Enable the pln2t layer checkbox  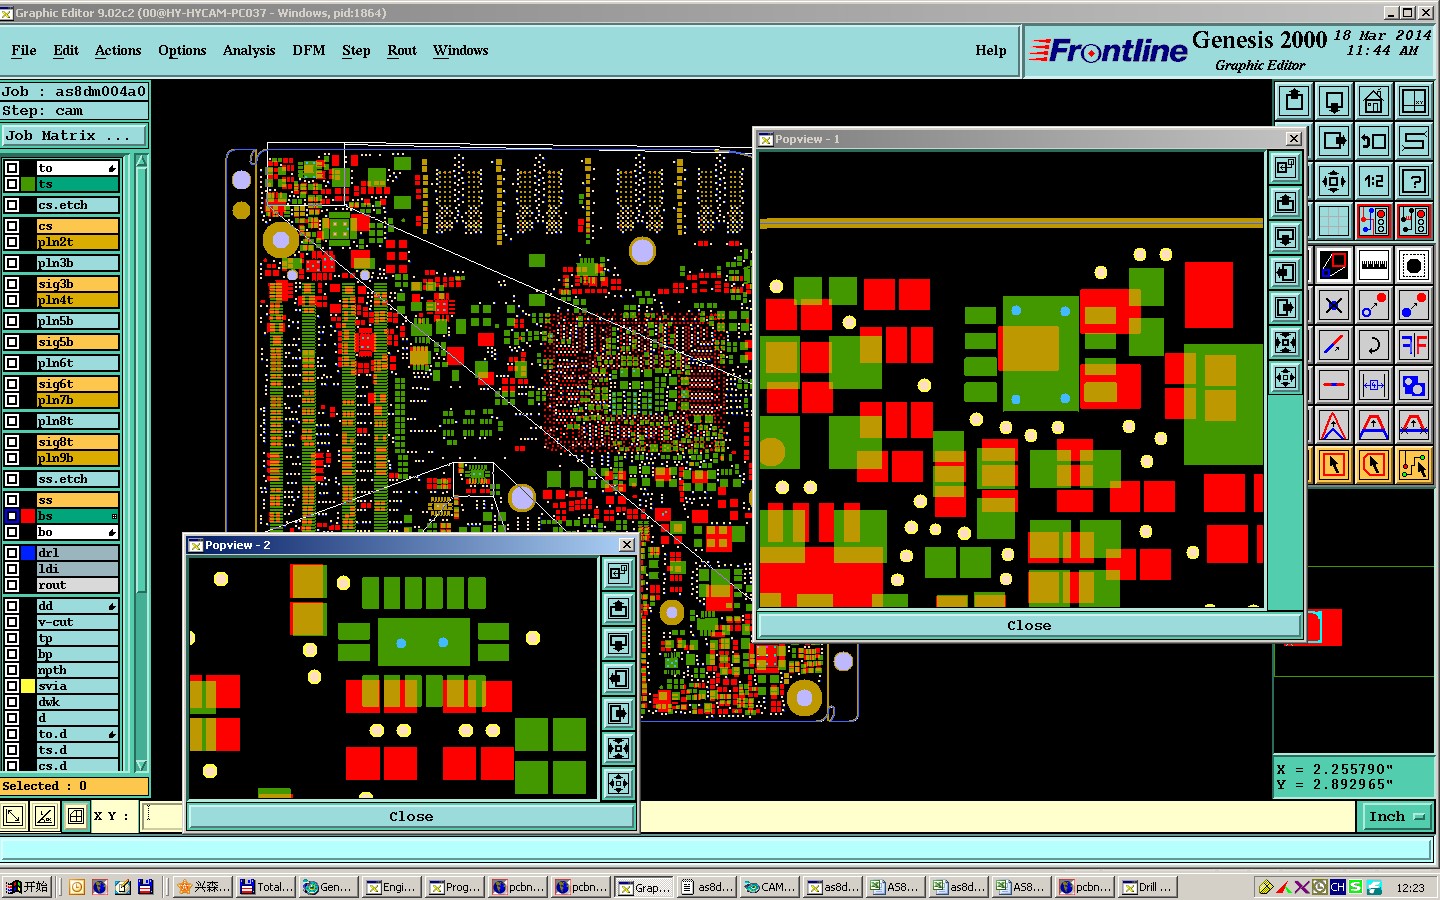coord(12,242)
